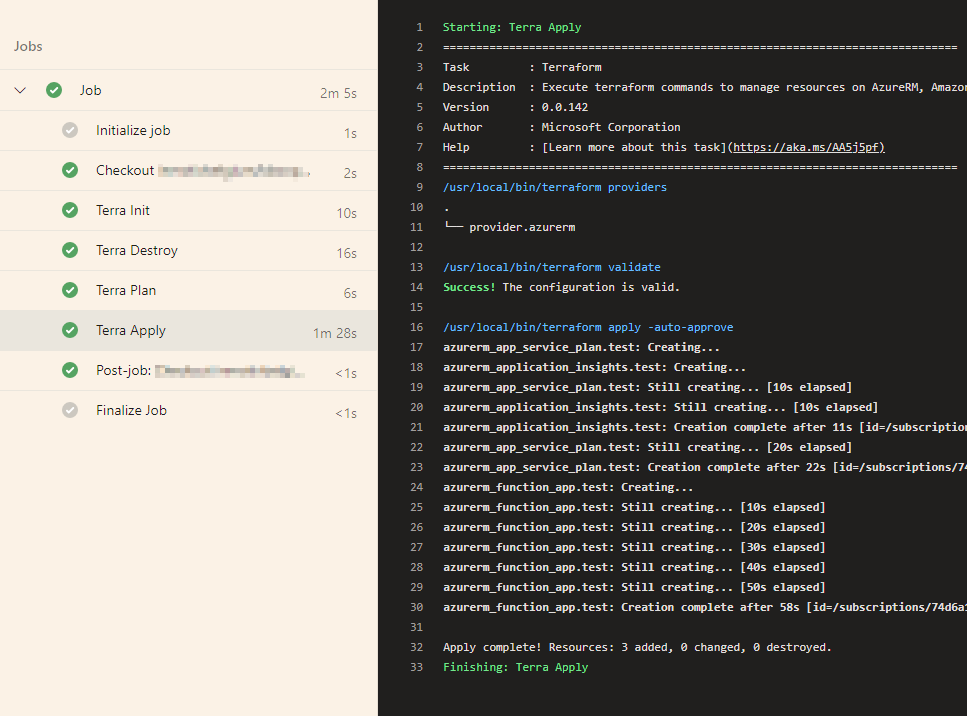
Task: Click the green check icon for Terra Apply
Action: point(70,330)
